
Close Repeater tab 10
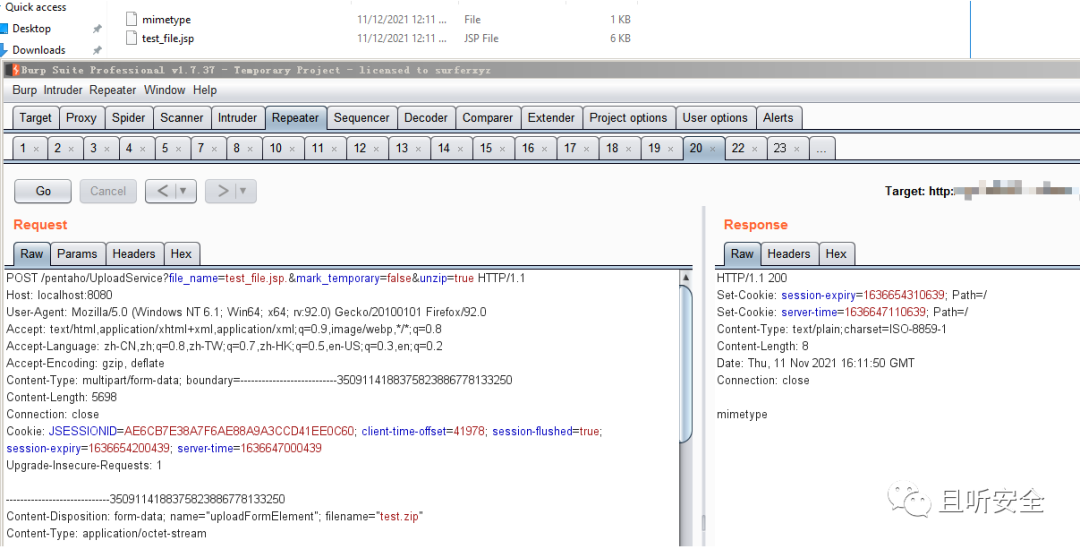pos(292,149)
